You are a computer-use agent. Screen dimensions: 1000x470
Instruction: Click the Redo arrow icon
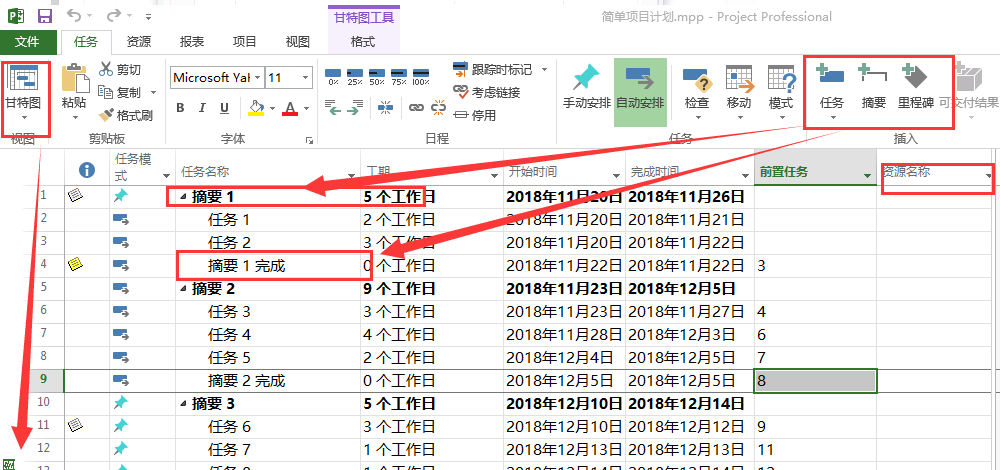coord(114,15)
